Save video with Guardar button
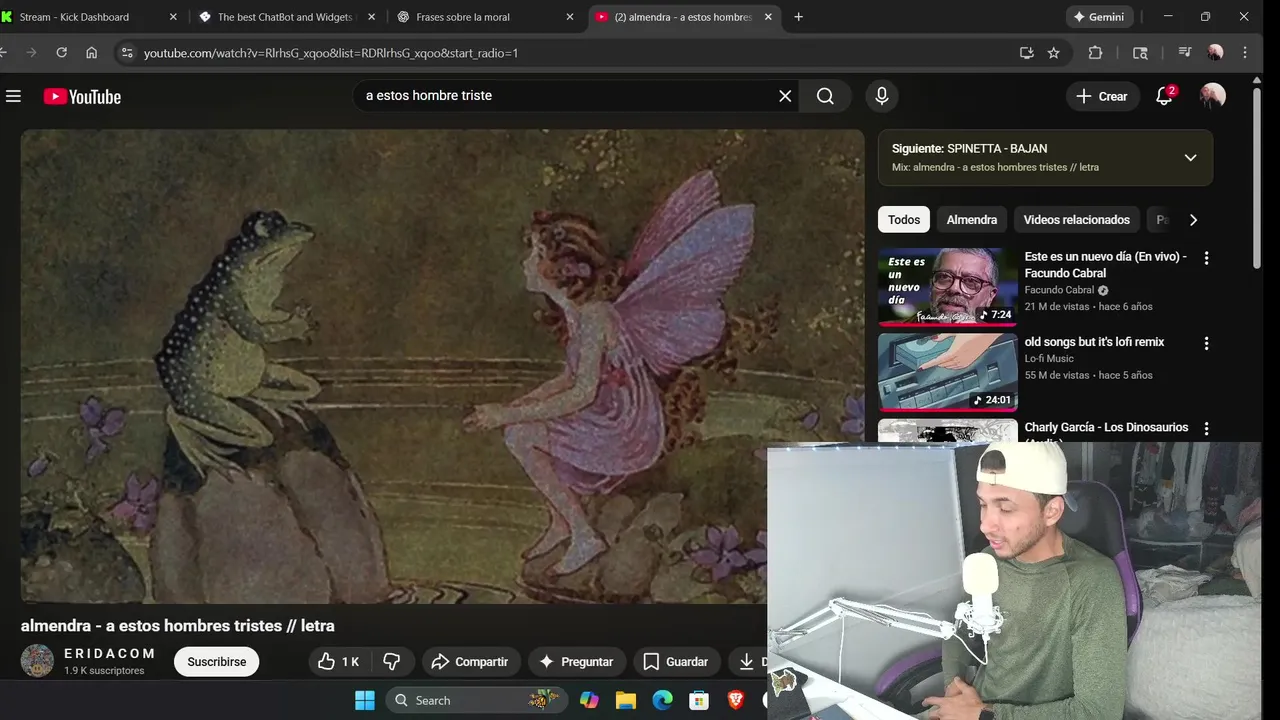This screenshot has width=1280, height=720. pyautogui.click(x=676, y=662)
